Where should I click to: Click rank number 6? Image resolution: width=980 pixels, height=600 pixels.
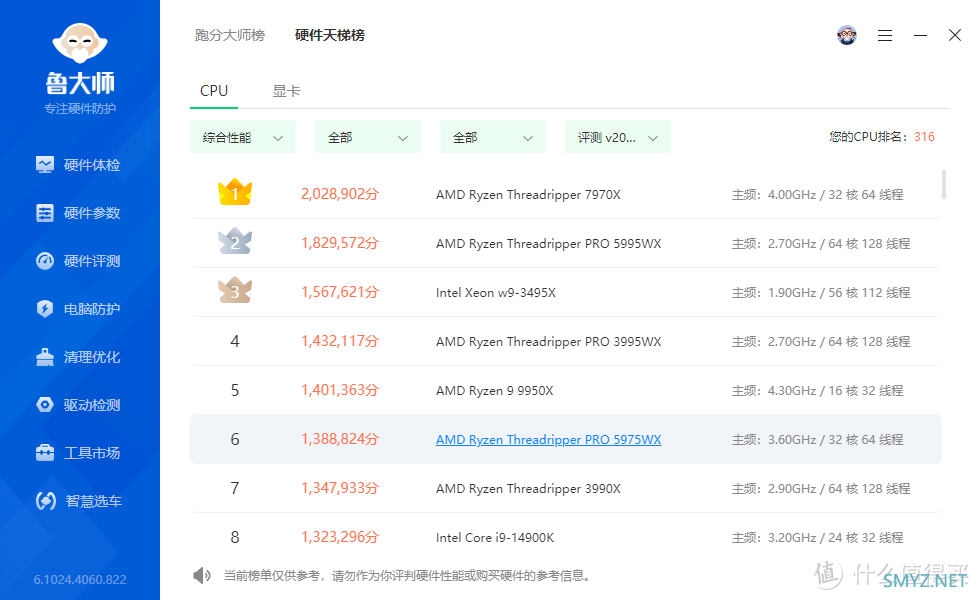coord(235,439)
